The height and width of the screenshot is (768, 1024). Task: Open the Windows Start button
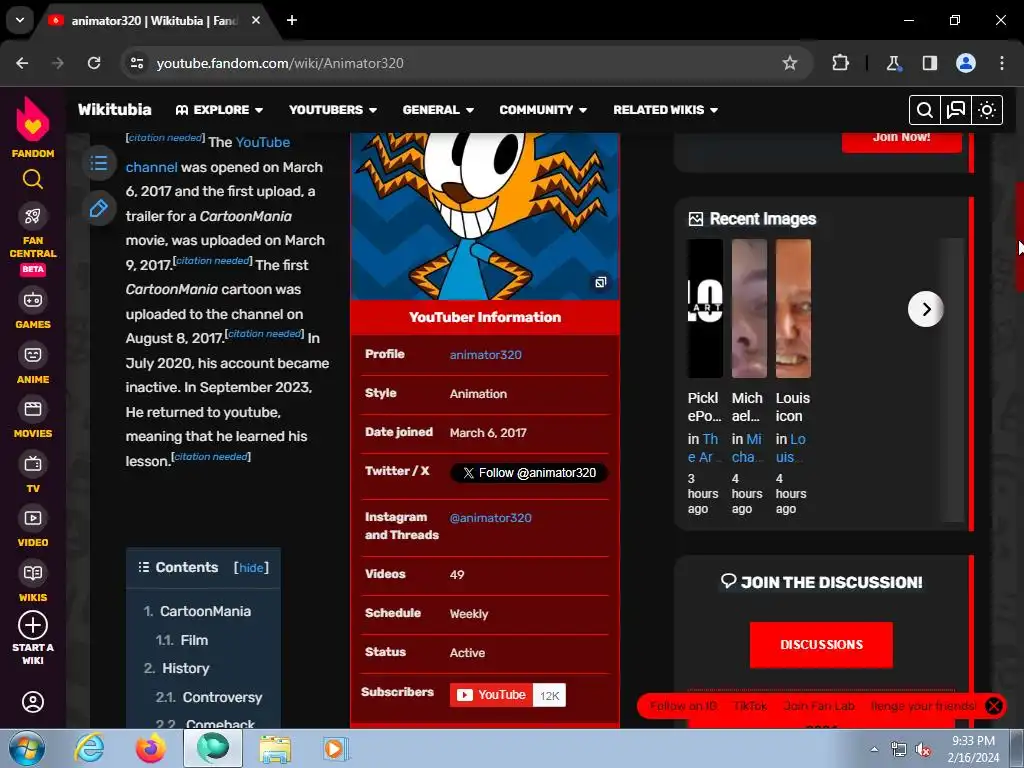26,748
